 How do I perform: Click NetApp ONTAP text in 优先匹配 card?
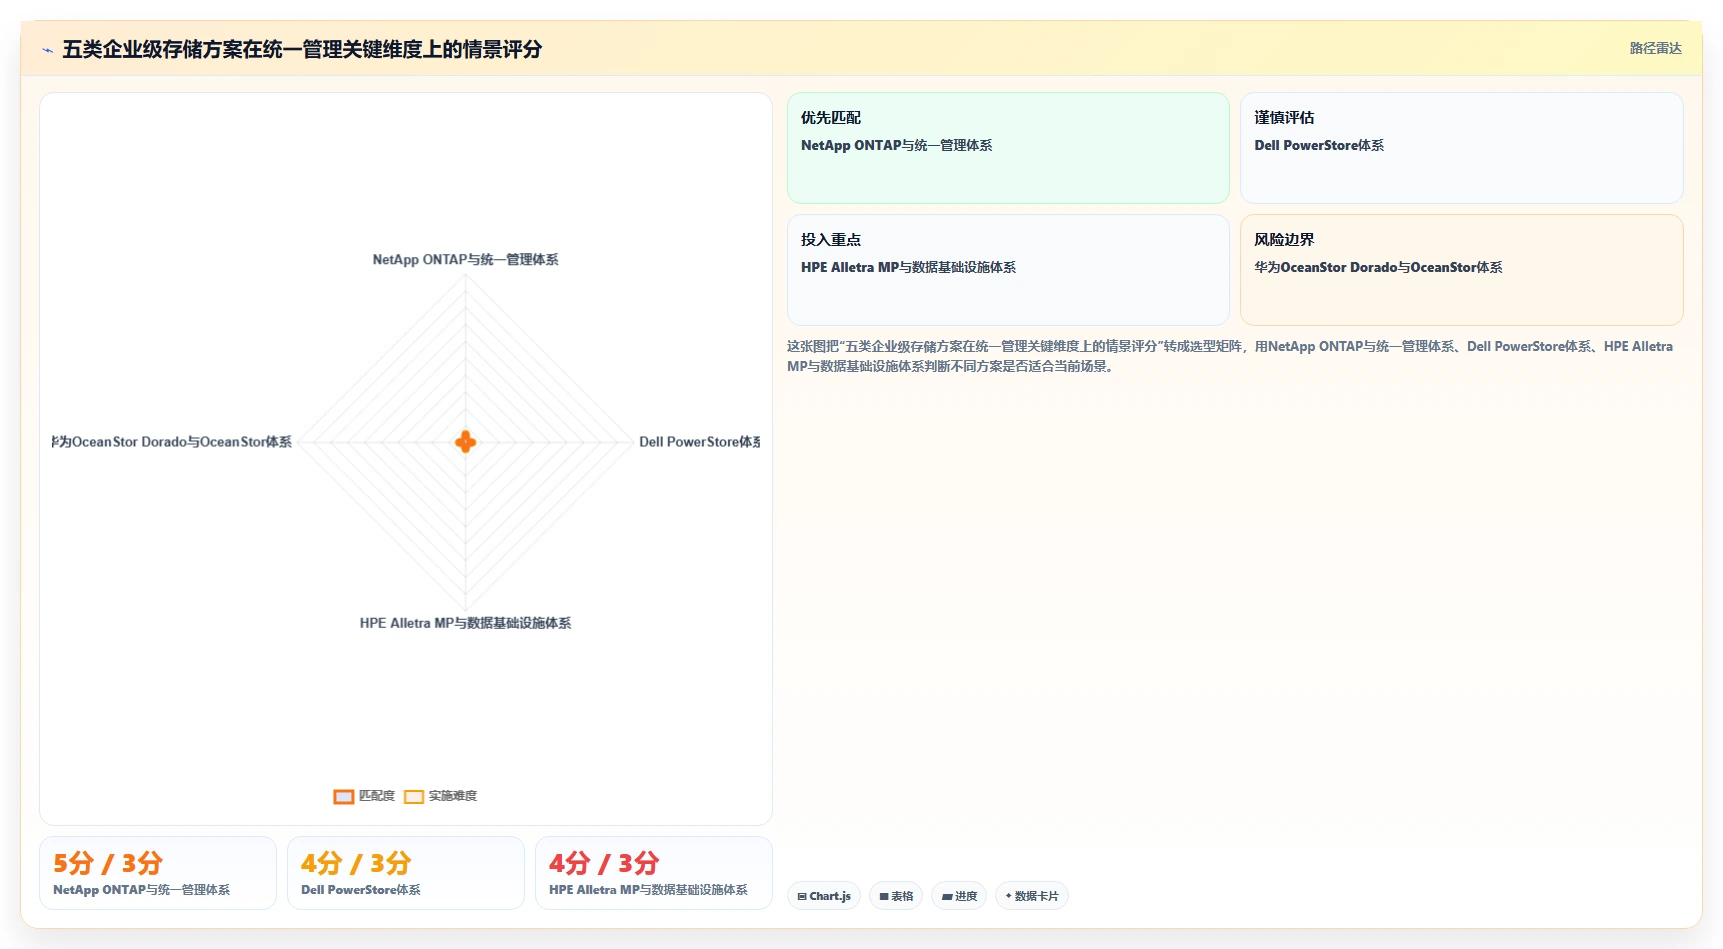click(x=896, y=146)
